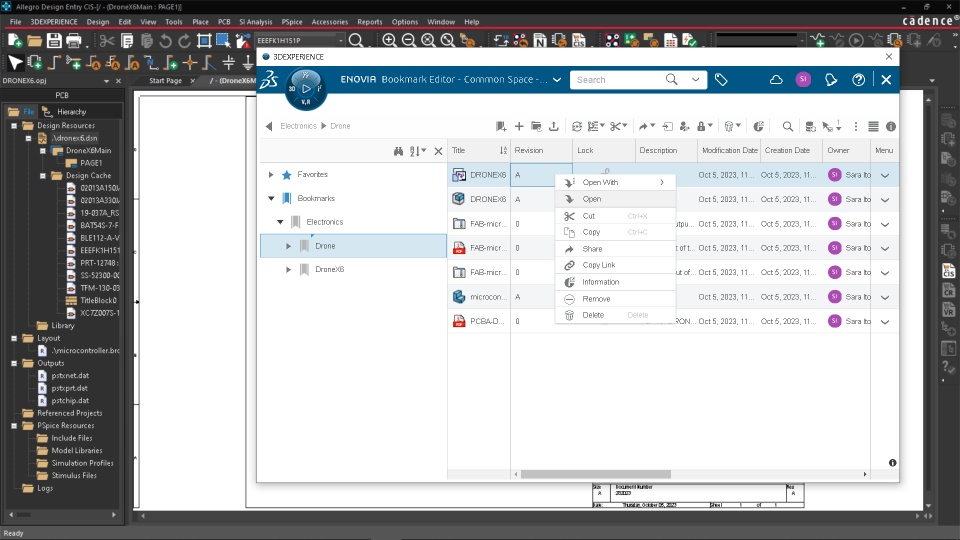The height and width of the screenshot is (540, 960).
Task: Choose Information in context menu
Action: click(615, 282)
